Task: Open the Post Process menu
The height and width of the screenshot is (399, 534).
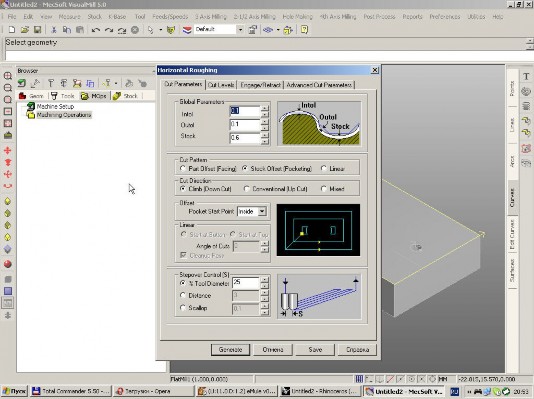Action: (x=379, y=17)
